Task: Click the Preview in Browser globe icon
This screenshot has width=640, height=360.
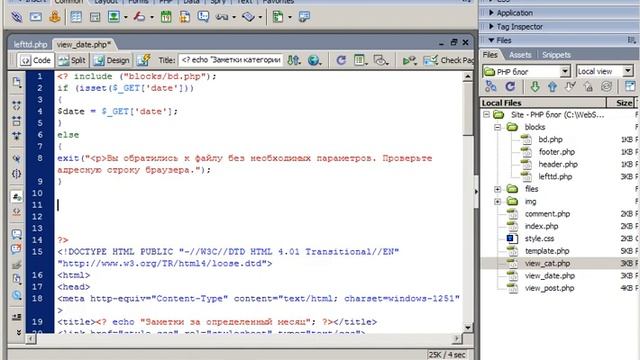Action: [x=314, y=60]
